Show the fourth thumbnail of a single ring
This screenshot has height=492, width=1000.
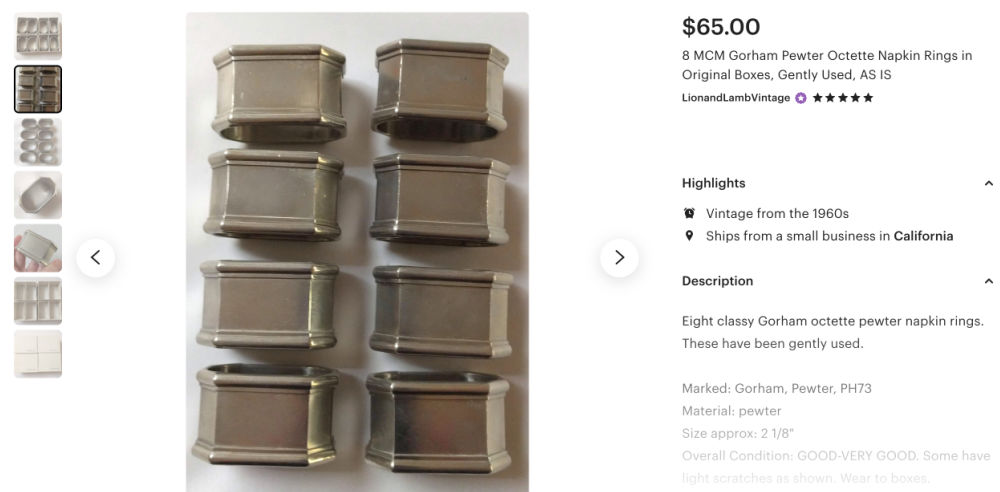38,195
